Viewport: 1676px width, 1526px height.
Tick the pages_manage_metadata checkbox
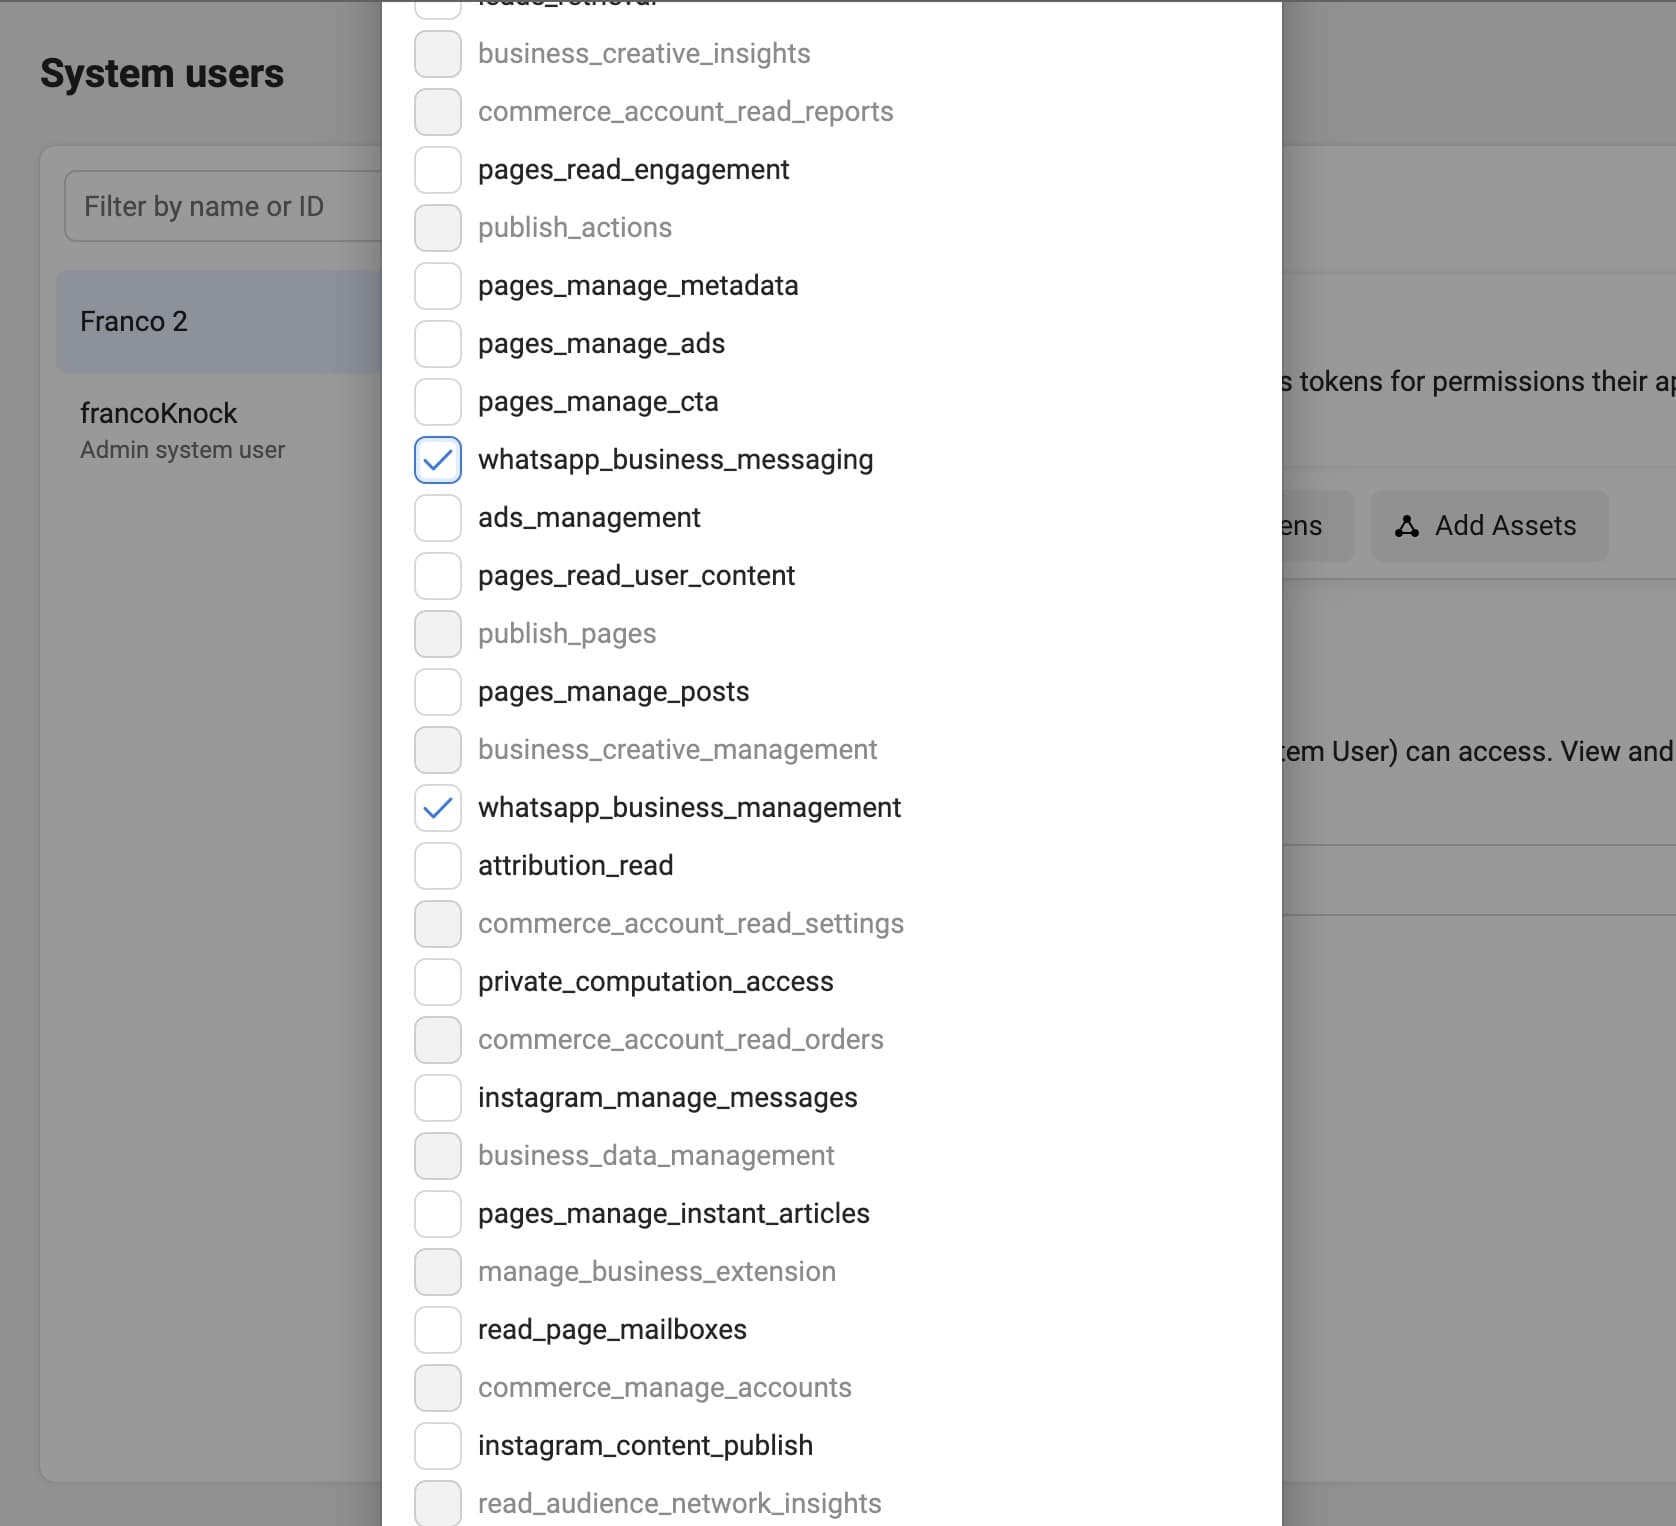click(x=438, y=286)
